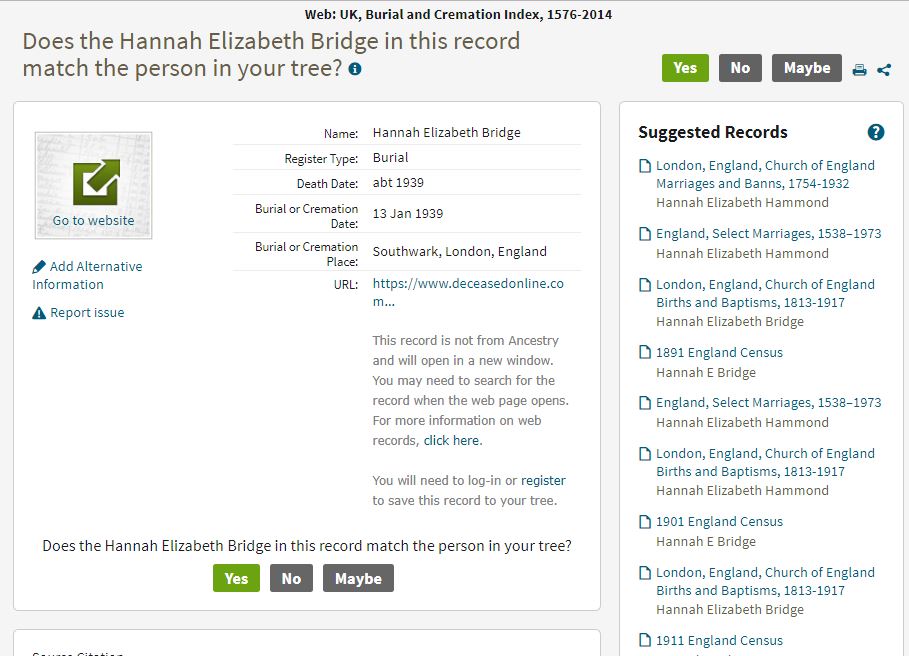Click the bottom green Yes button in record card
Image resolution: width=909 pixels, height=656 pixels.
pos(236,578)
